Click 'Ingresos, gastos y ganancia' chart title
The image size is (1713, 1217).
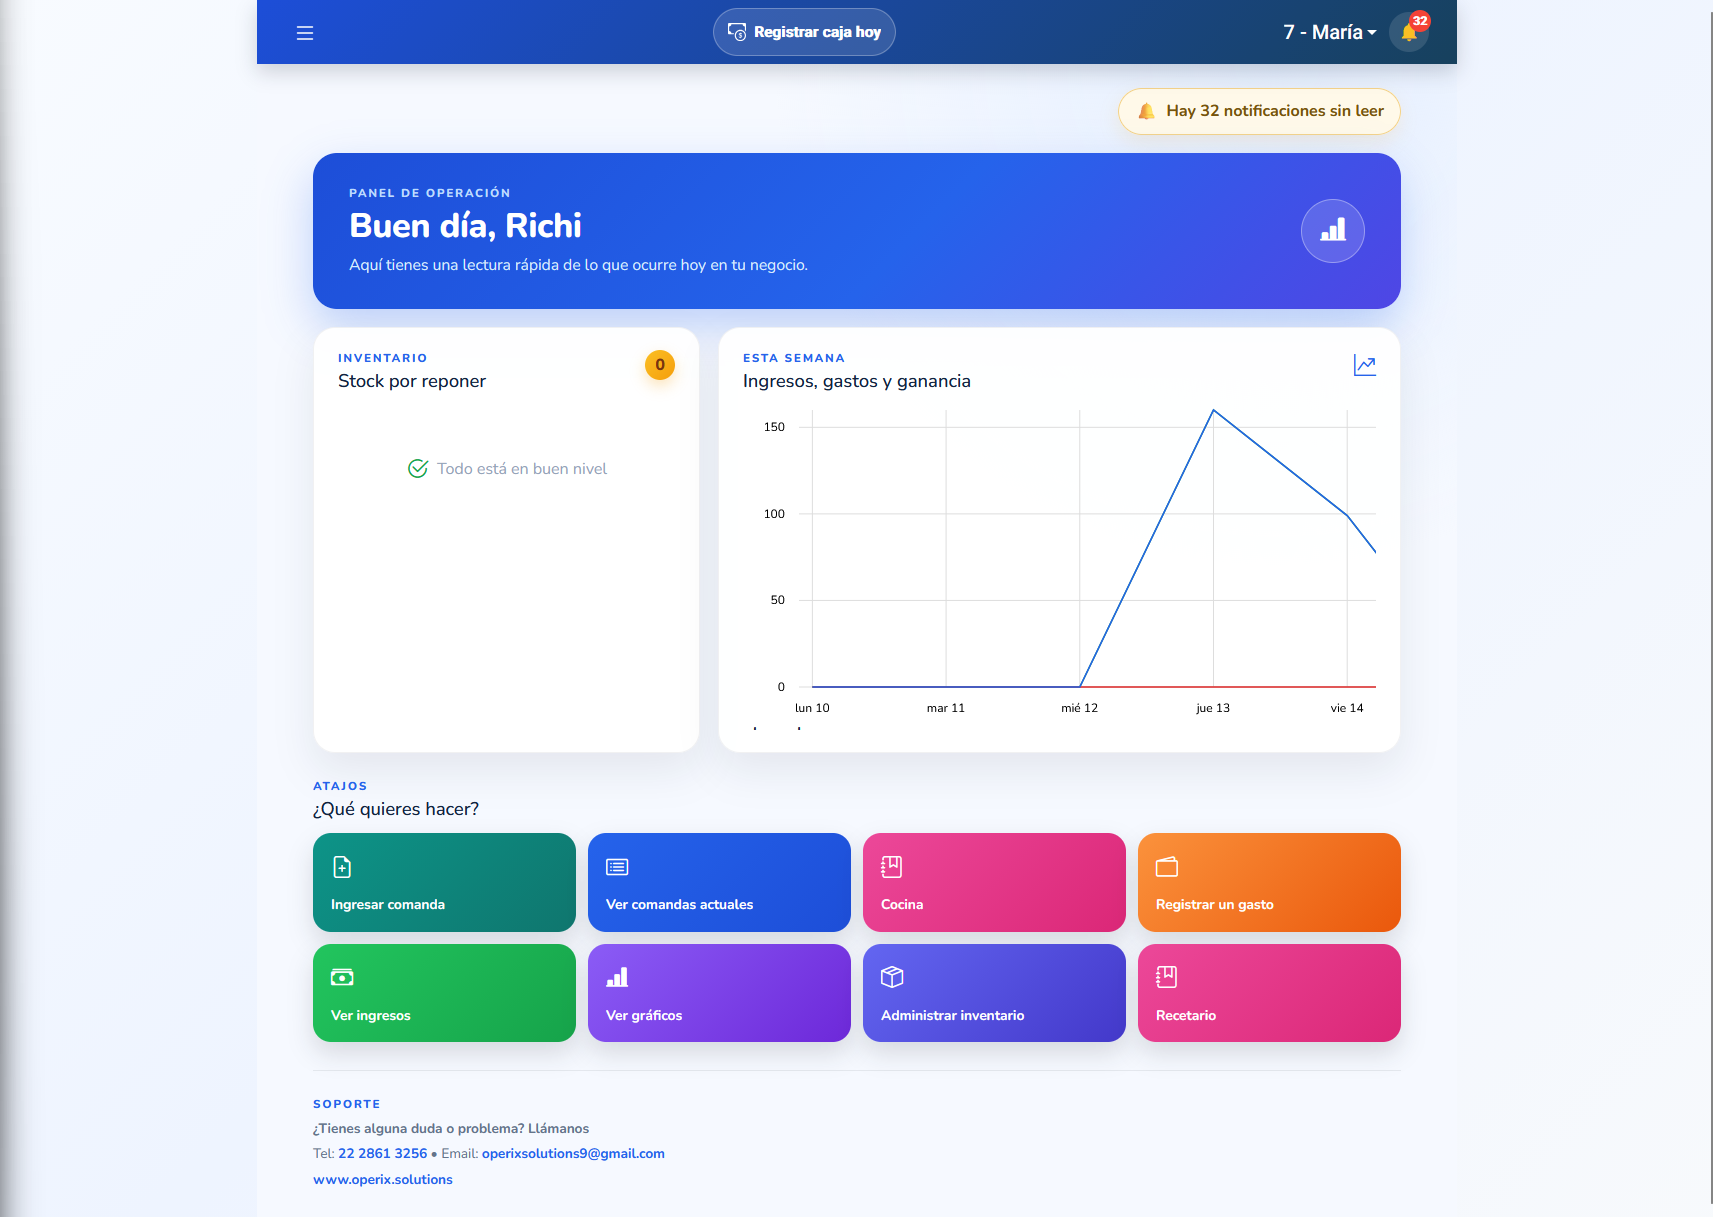click(x=857, y=381)
